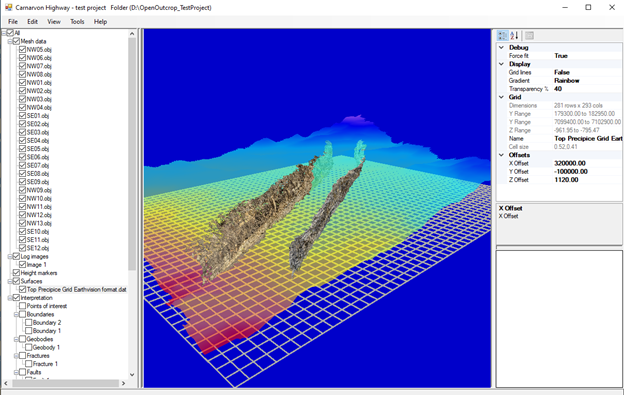Viewport: 624px width, 395px height.
Task: Click the application icon in title bar
Action: coord(8,7)
